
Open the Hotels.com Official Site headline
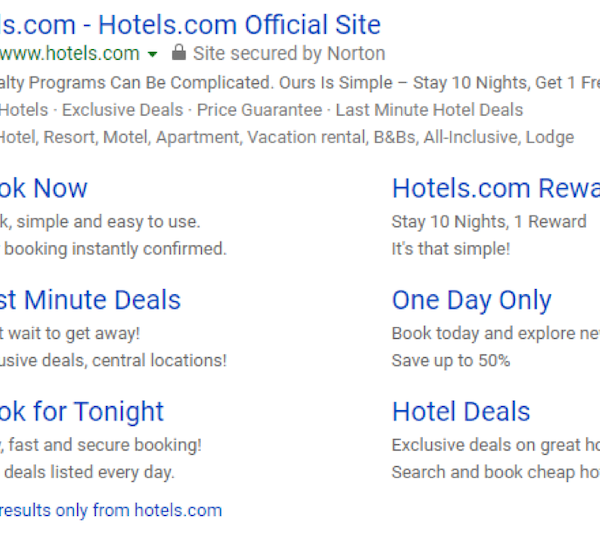(x=190, y=24)
